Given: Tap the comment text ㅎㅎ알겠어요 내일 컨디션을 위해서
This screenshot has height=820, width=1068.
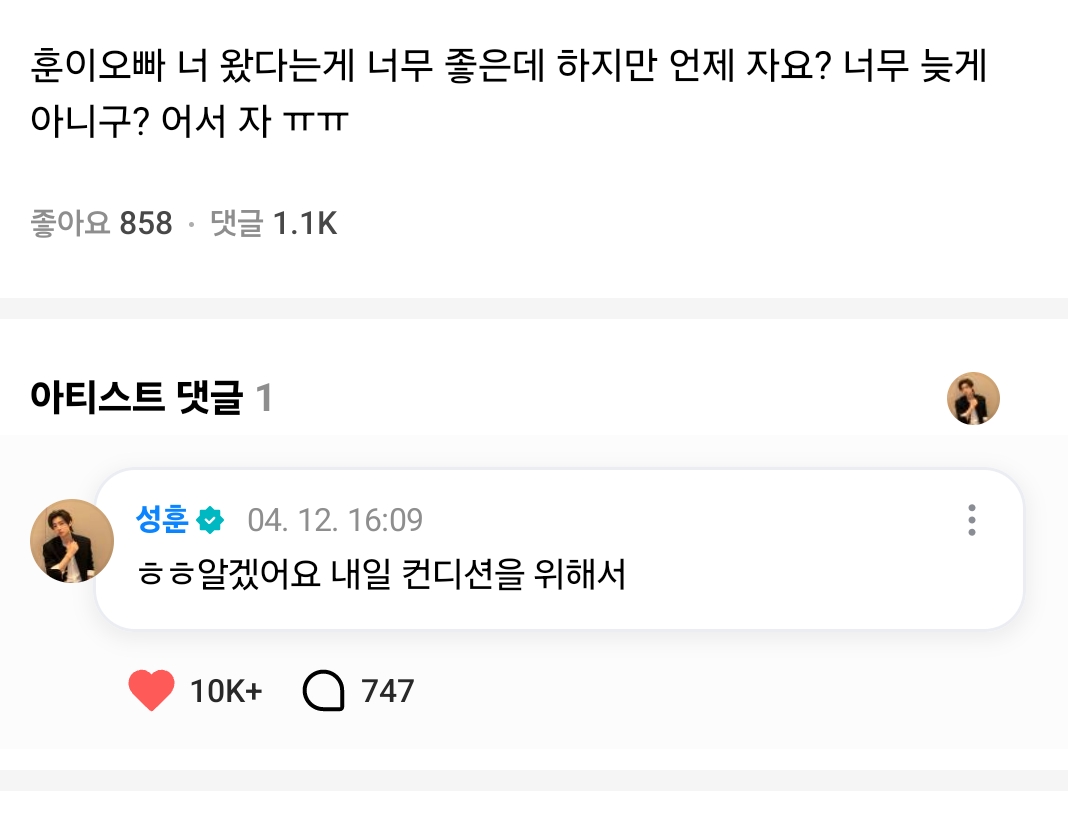Looking at the screenshot, I should (380, 576).
